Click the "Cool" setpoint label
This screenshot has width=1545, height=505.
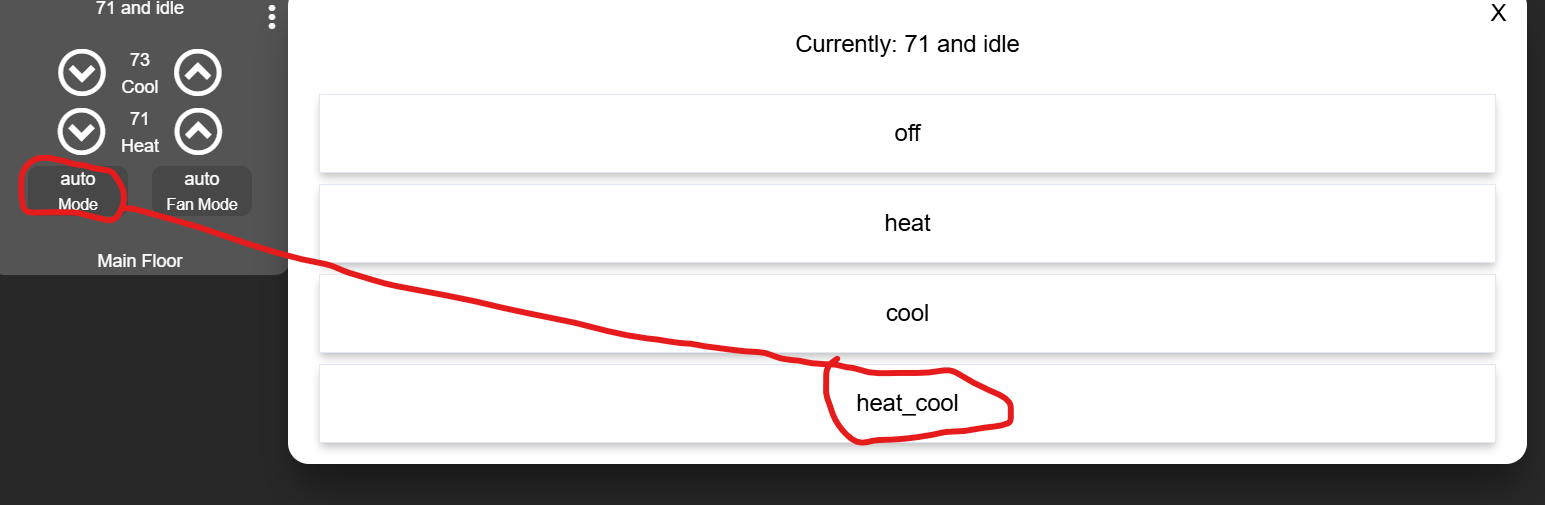click(140, 87)
